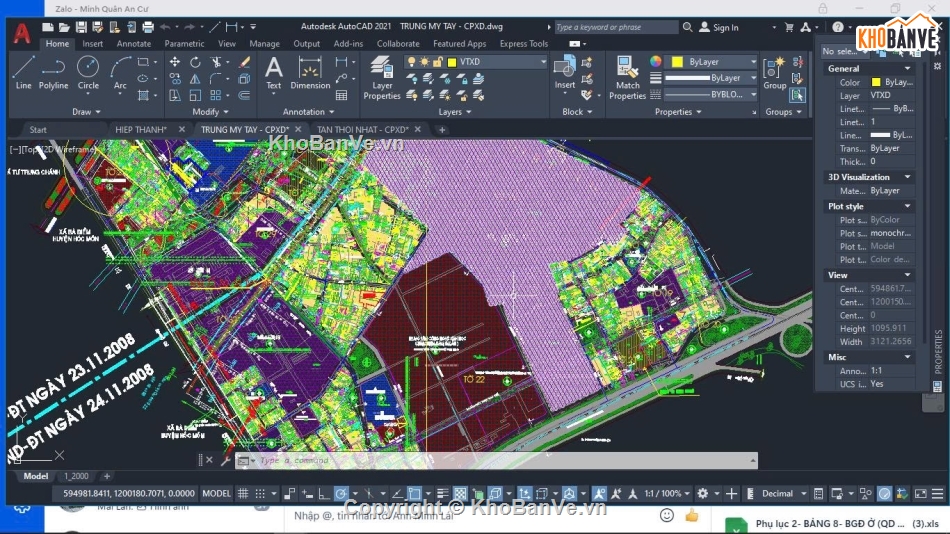Switch to HIEP THANH drawing tab
The height and width of the screenshot is (534, 950).
click(x=141, y=130)
